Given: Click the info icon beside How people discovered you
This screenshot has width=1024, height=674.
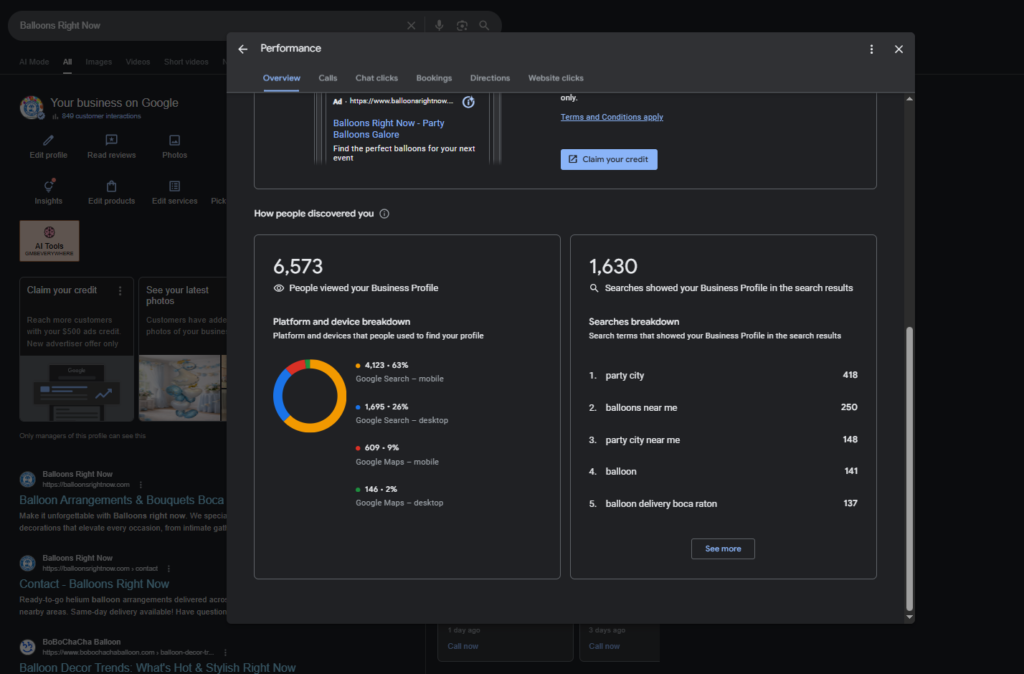Looking at the screenshot, I should click(x=384, y=213).
